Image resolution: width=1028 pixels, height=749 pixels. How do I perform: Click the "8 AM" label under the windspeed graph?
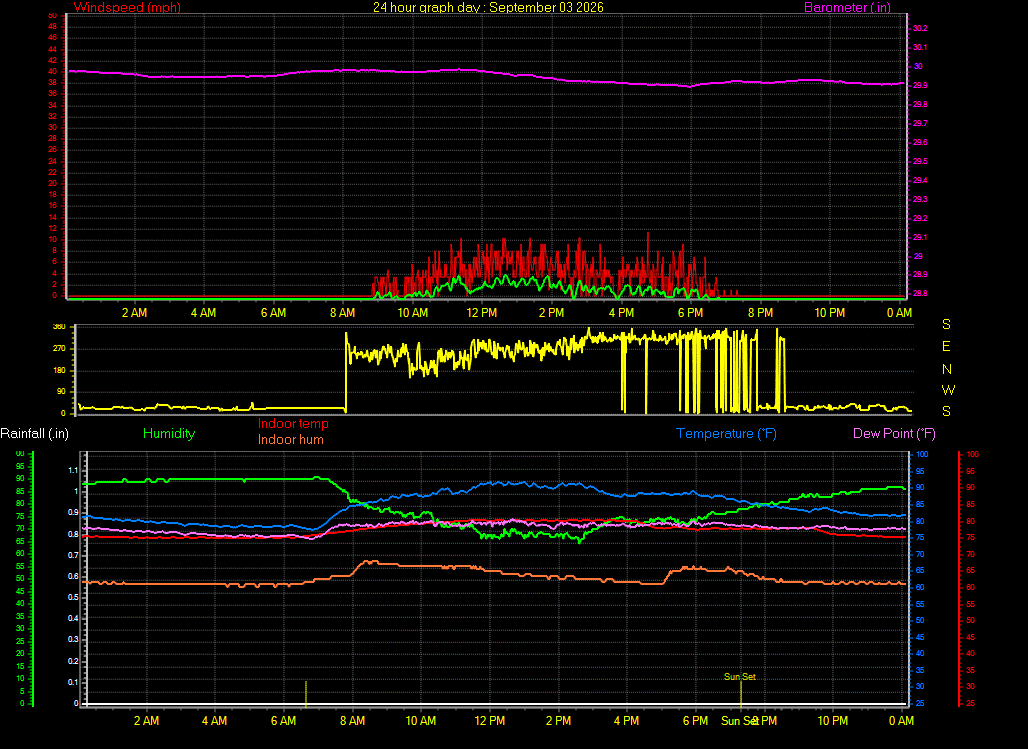click(343, 313)
